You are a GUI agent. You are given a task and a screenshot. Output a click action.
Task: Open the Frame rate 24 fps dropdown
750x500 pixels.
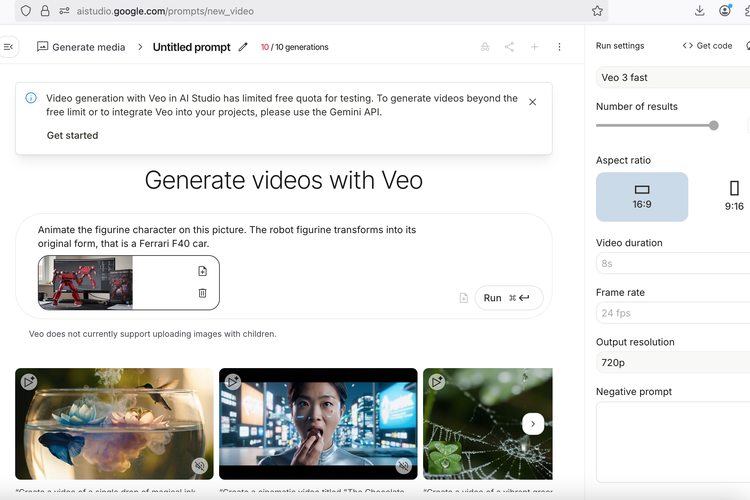(x=673, y=313)
